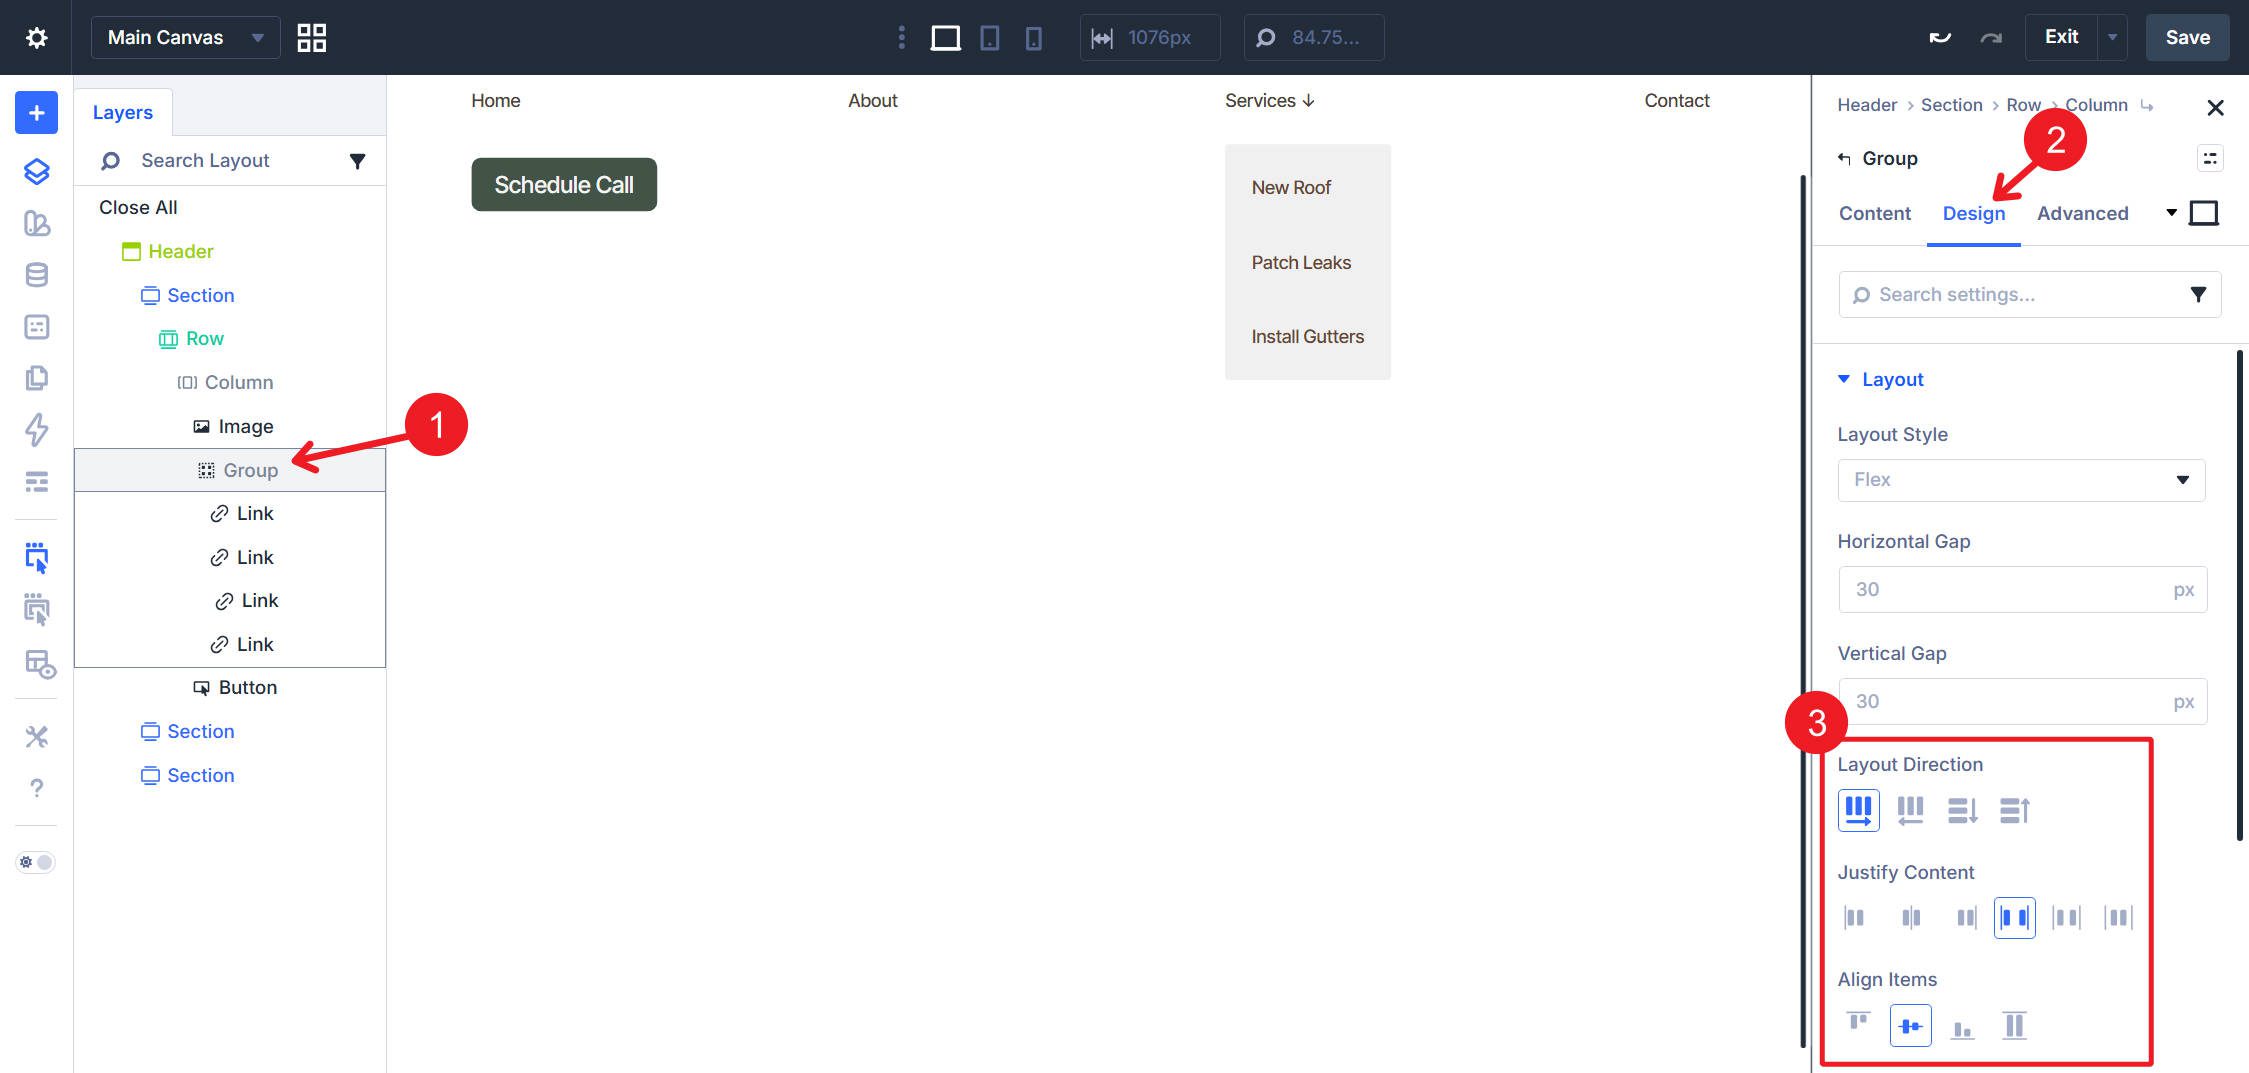
Task: Click the lightning quick actions icon
Action: [35, 429]
